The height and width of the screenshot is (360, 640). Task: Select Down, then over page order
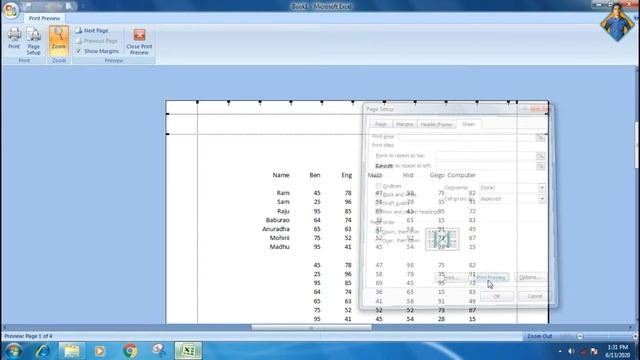[x=378, y=232]
